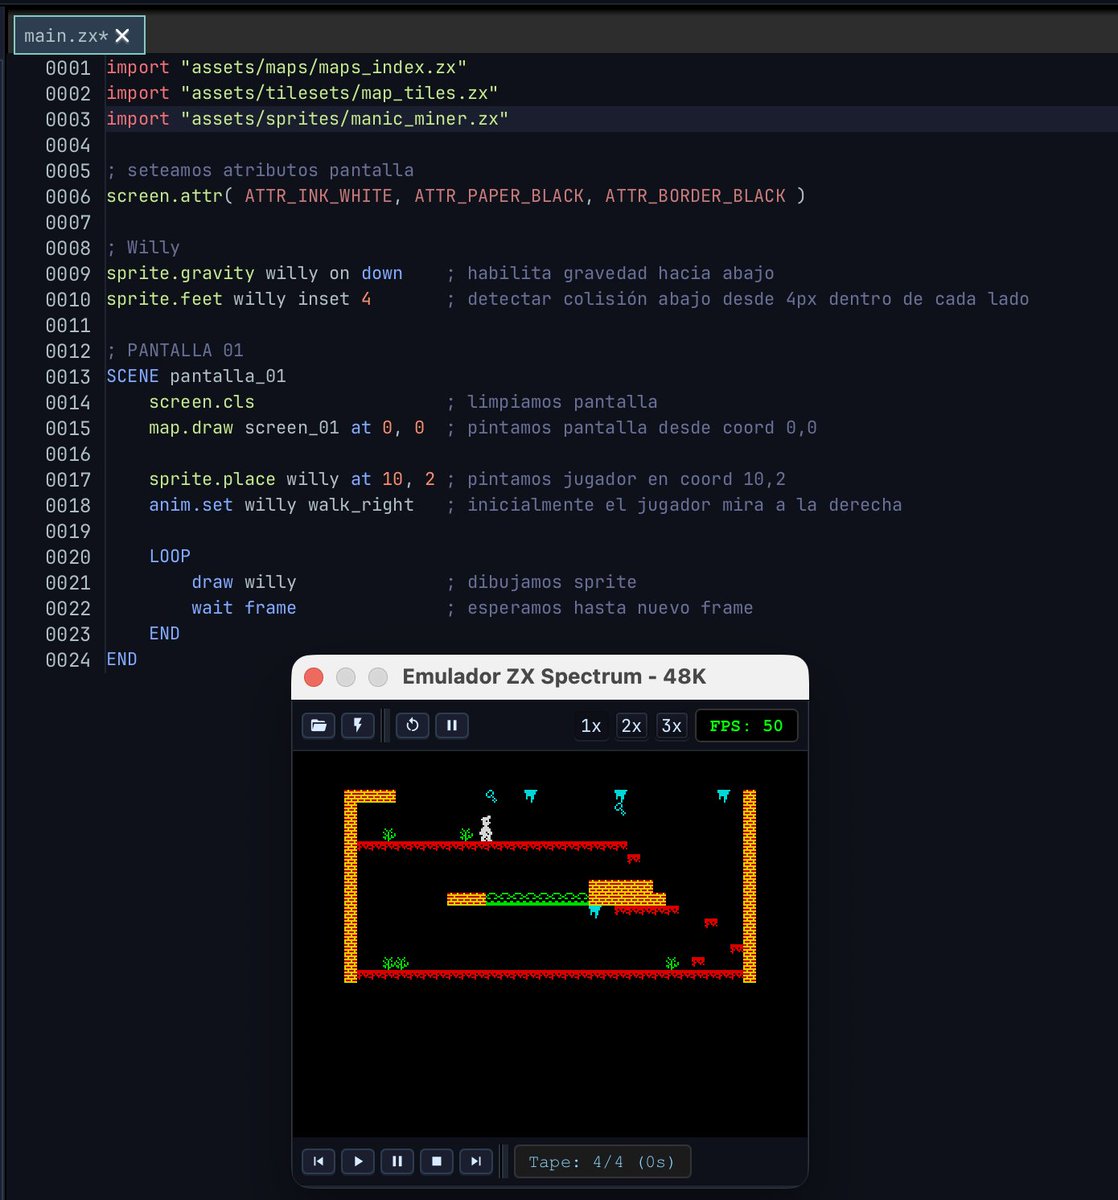1118x1200 pixels.
Task: Click the FPS: 50 indicator
Action: (747, 725)
